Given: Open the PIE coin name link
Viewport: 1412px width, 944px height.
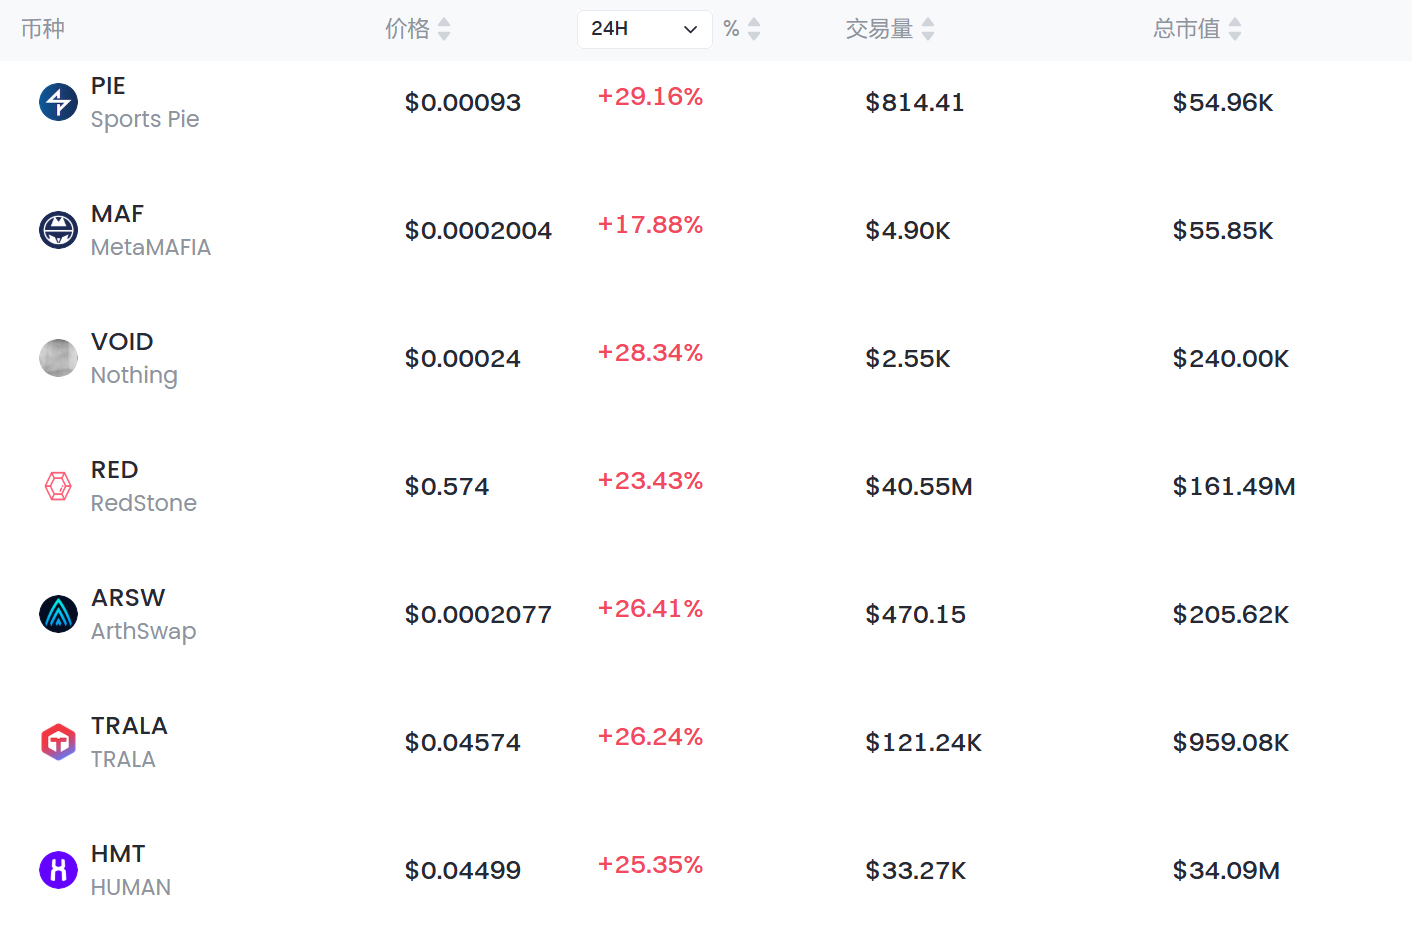Looking at the screenshot, I should tap(108, 86).
